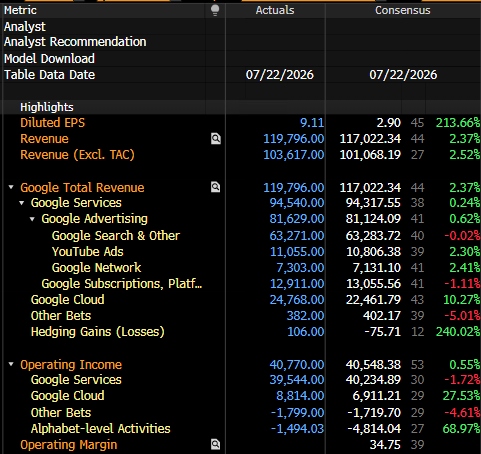Viewport: 481px width, 454px height.
Task: Open magnifier icon beside Google Total Revenue
Action: (216, 187)
